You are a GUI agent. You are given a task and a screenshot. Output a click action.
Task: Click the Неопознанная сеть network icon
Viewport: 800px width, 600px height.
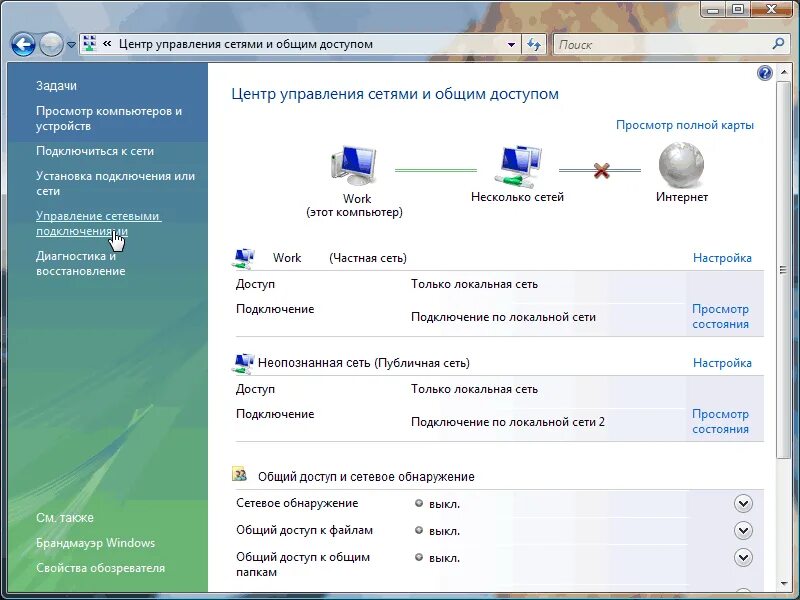click(243, 363)
